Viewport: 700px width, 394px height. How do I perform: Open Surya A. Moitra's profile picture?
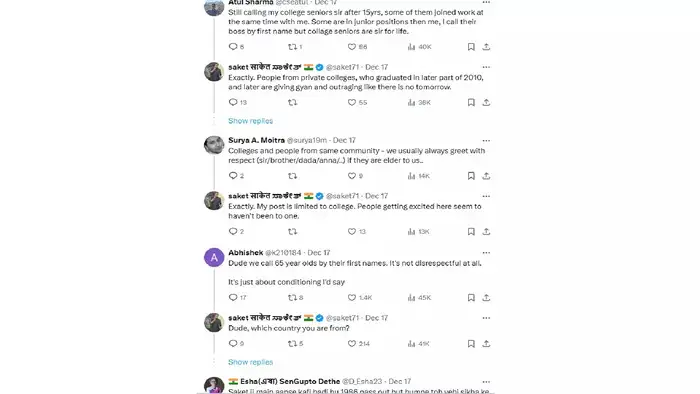click(x=214, y=145)
